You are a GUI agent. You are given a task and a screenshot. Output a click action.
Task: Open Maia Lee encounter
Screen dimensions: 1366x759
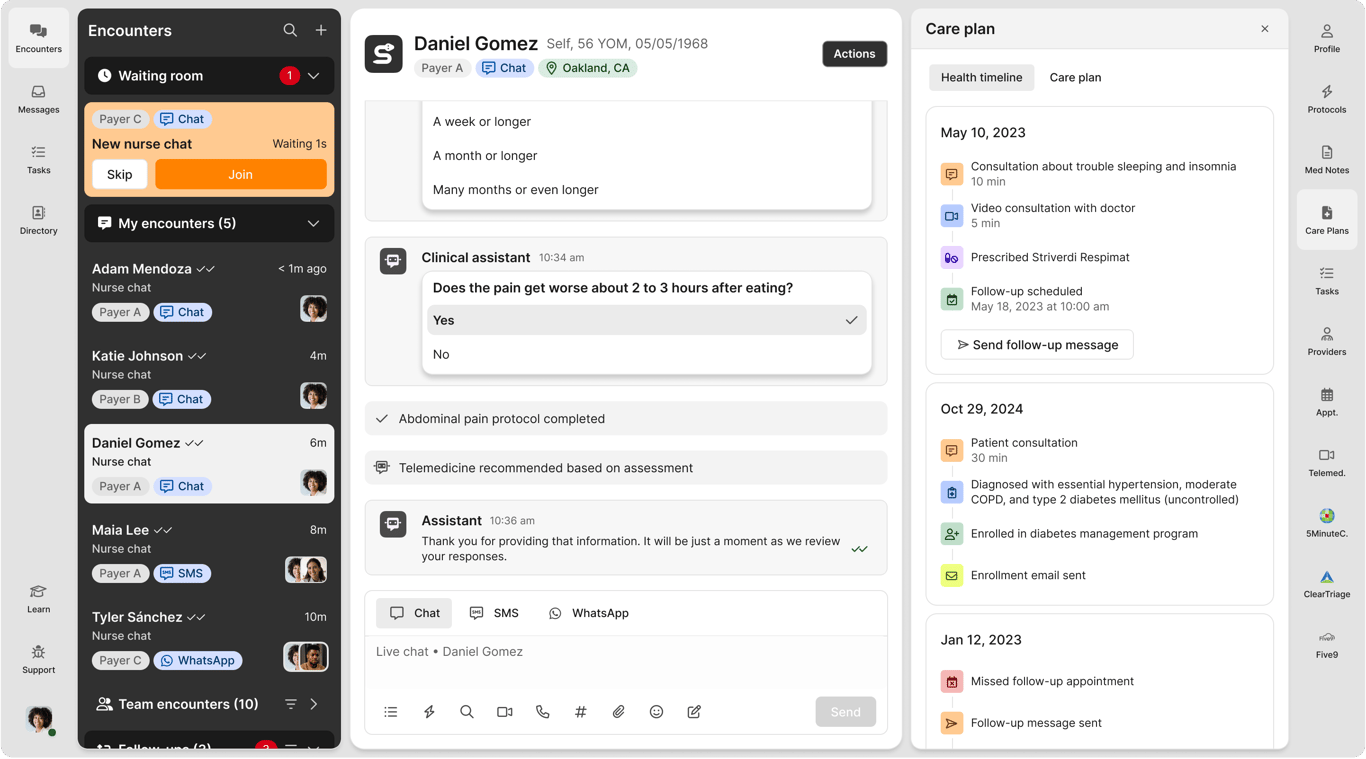coord(209,551)
